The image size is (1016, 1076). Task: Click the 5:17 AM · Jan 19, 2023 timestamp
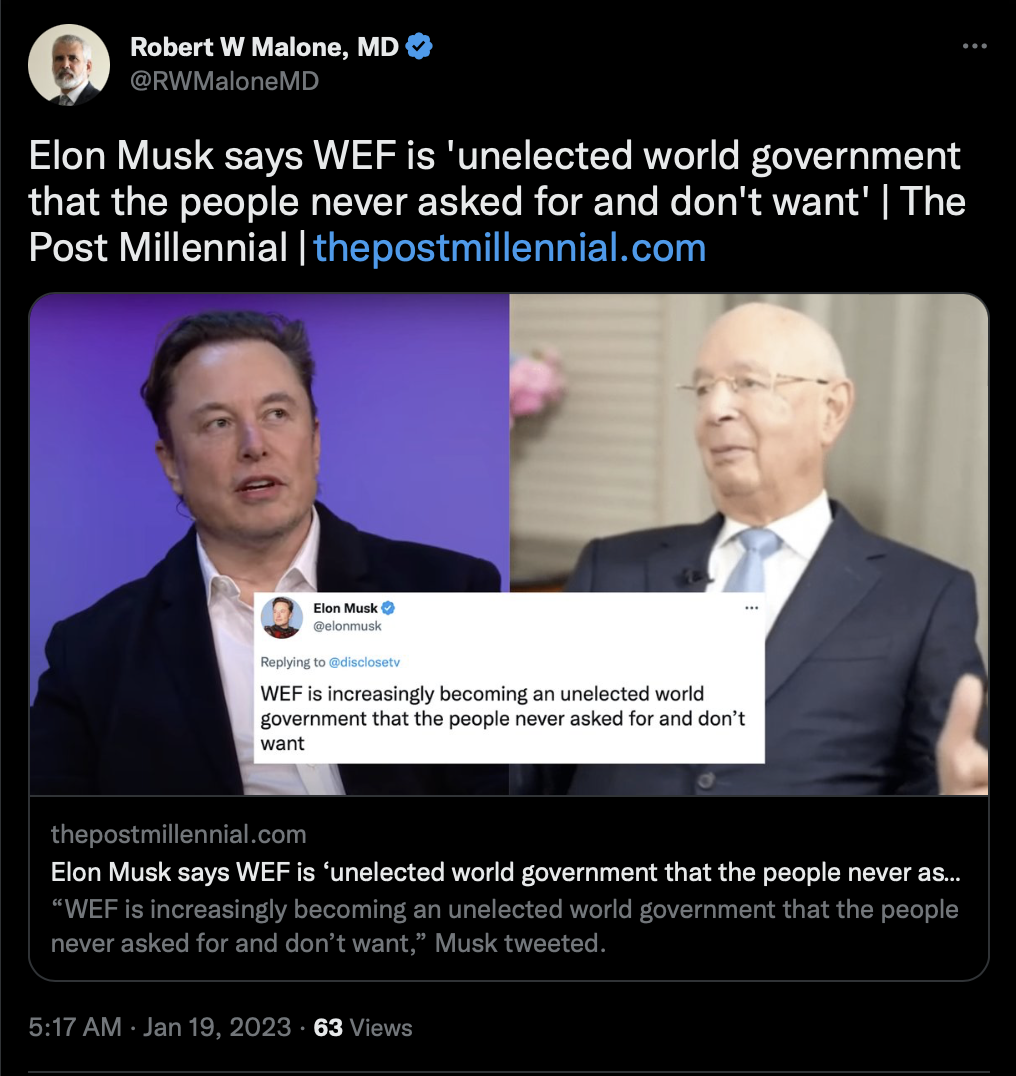coord(160,1027)
